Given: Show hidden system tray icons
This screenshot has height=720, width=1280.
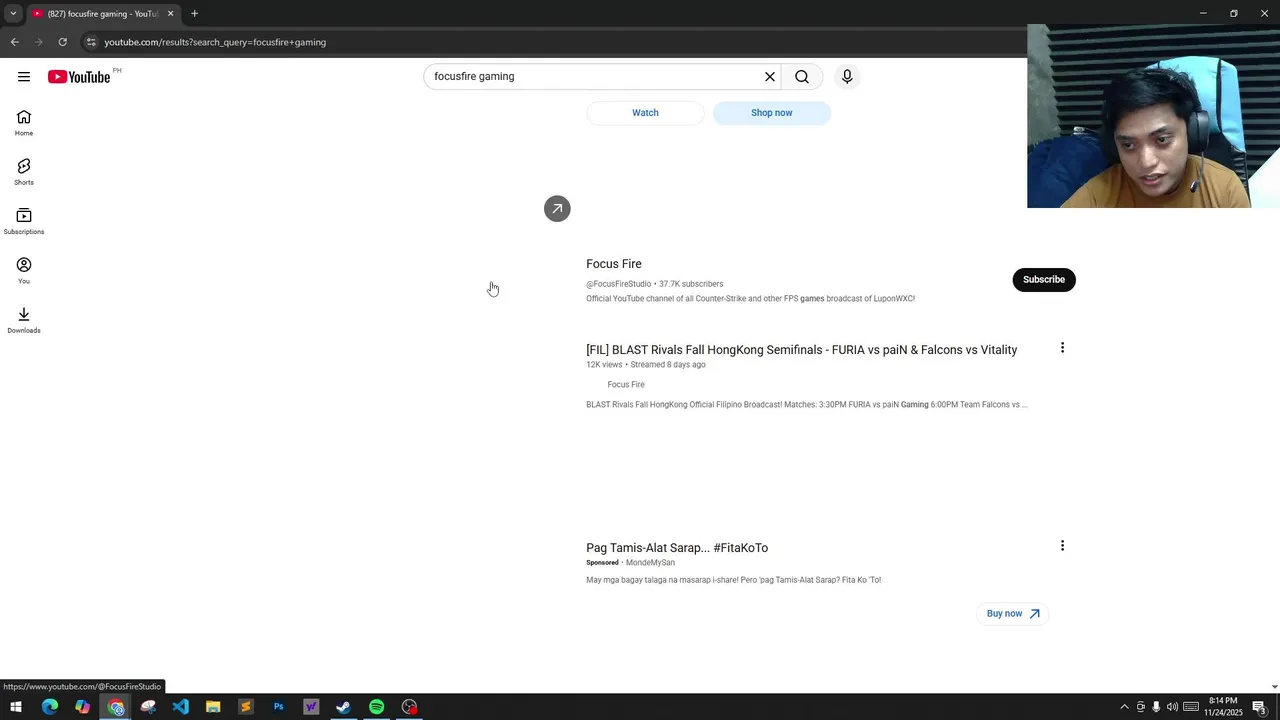Looking at the screenshot, I should point(1124,707).
